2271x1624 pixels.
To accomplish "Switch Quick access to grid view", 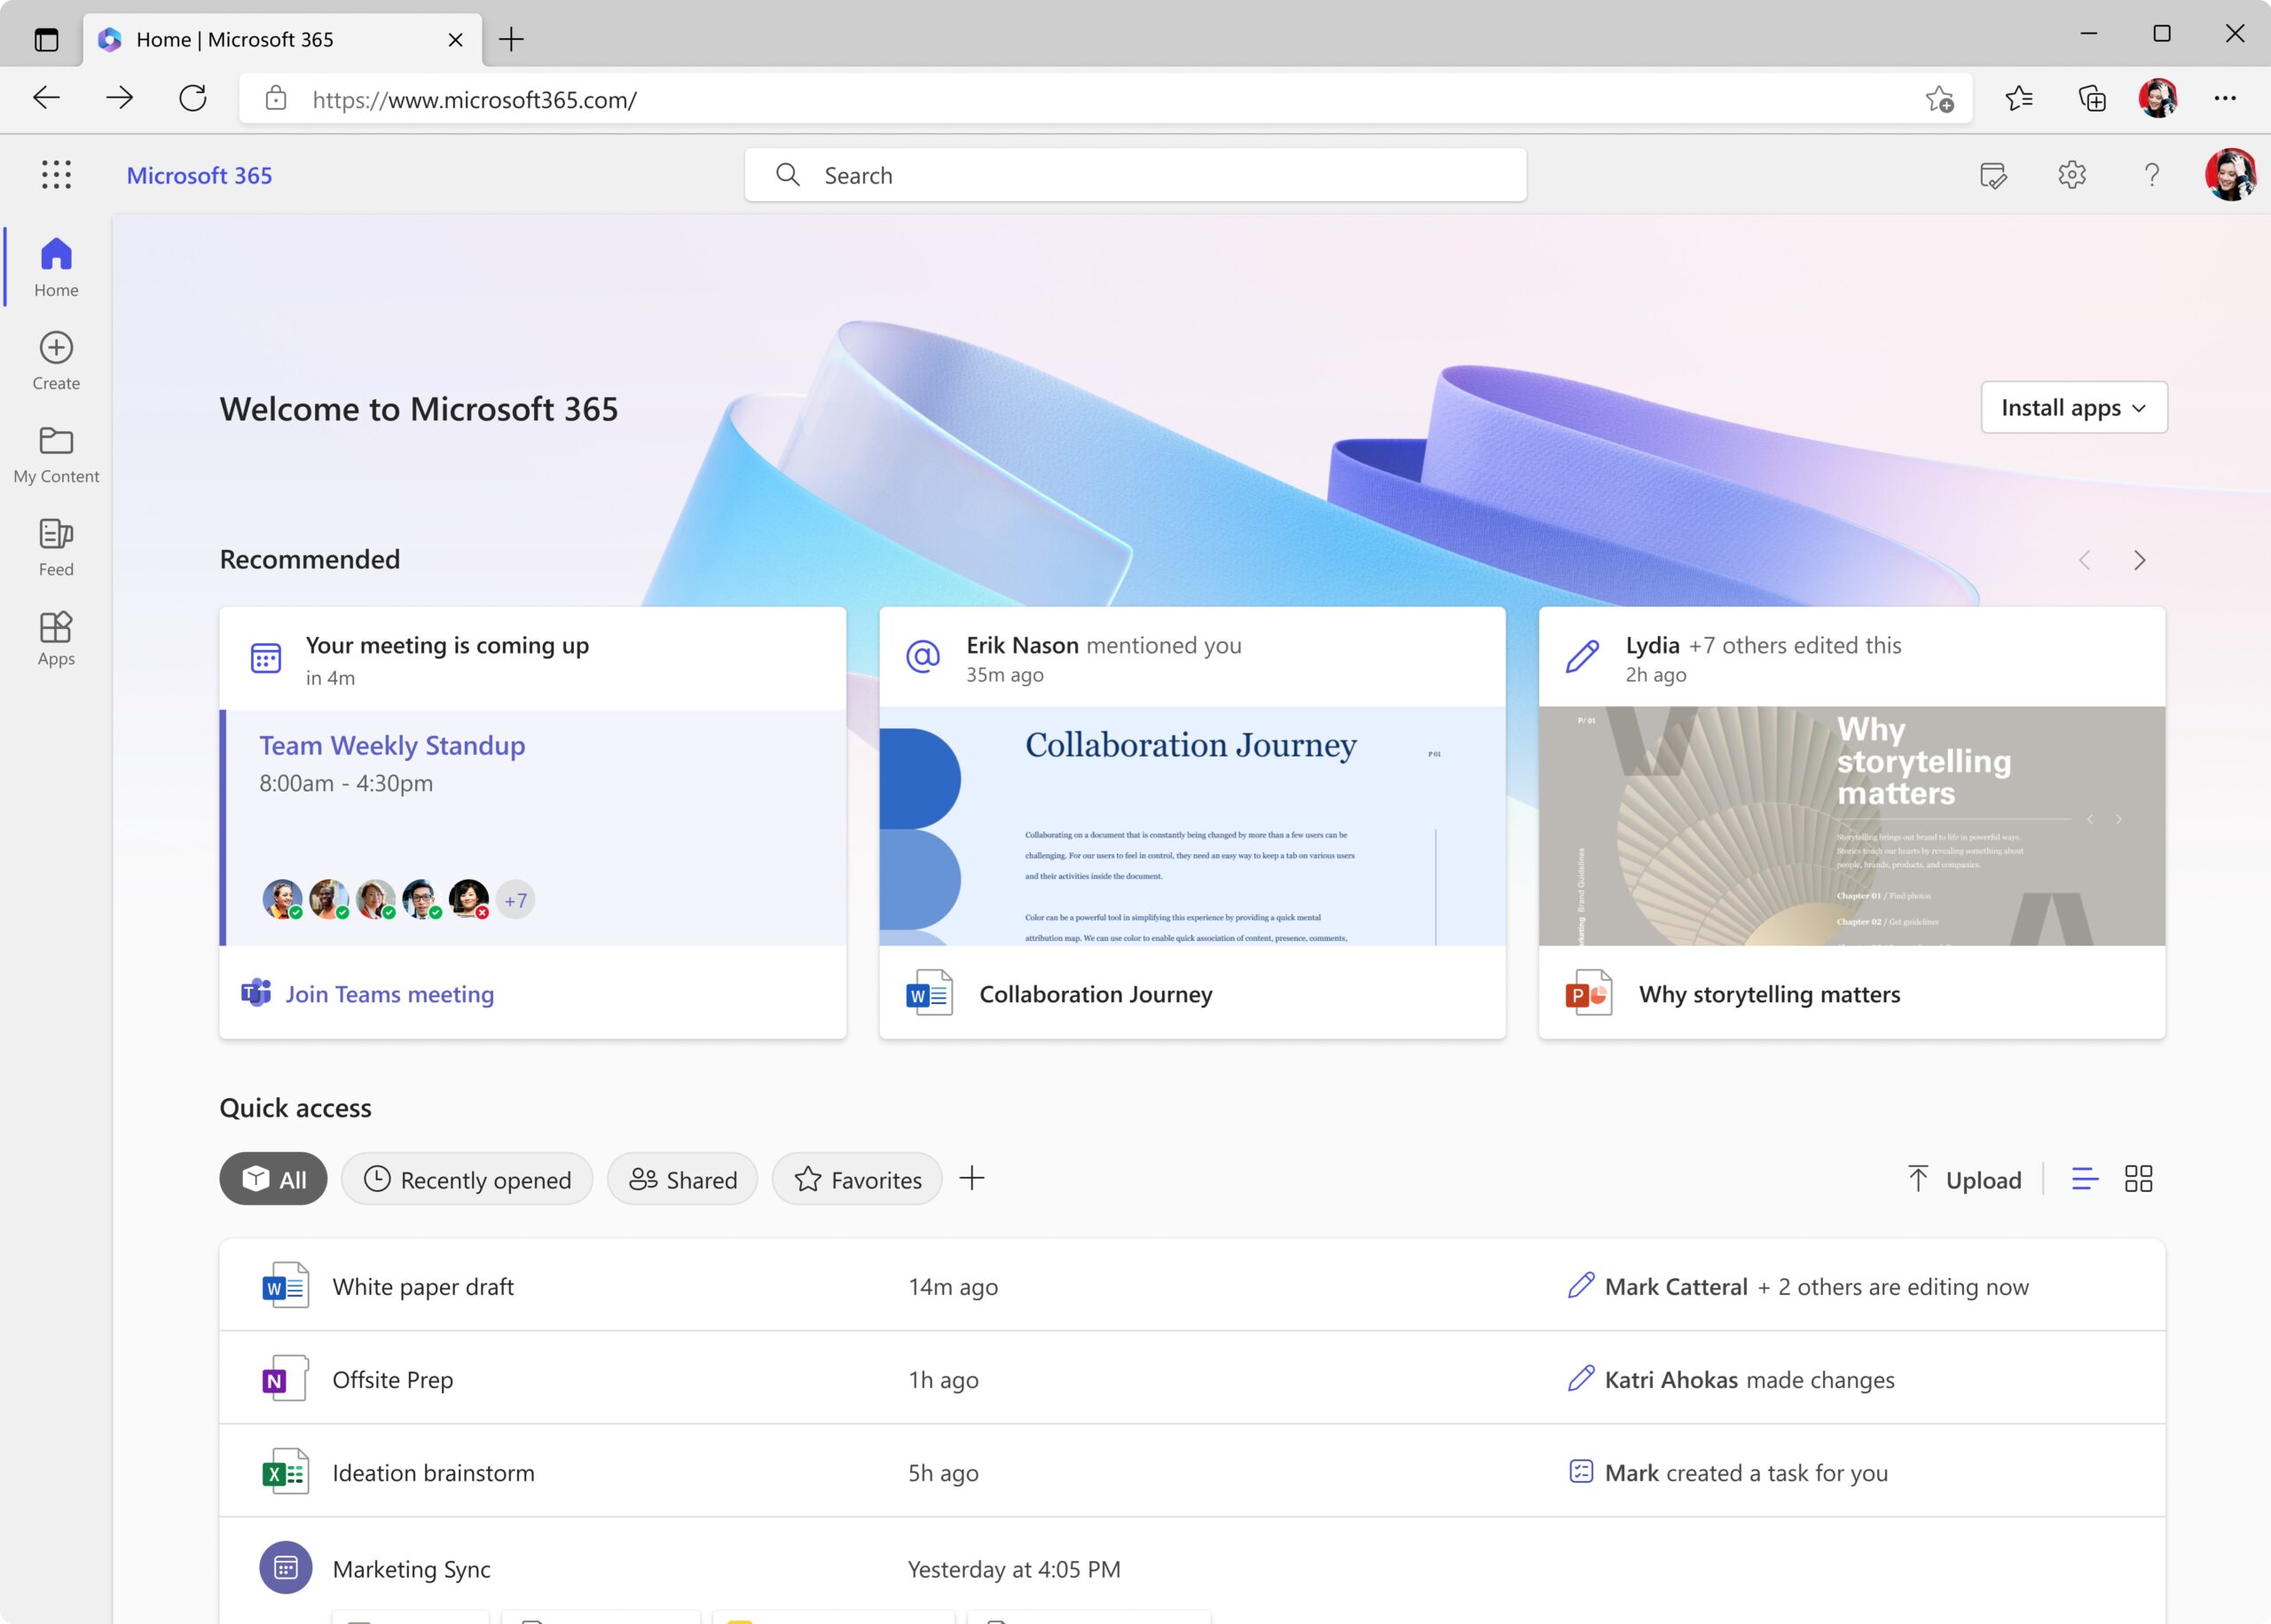I will click(x=2140, y=1179).
